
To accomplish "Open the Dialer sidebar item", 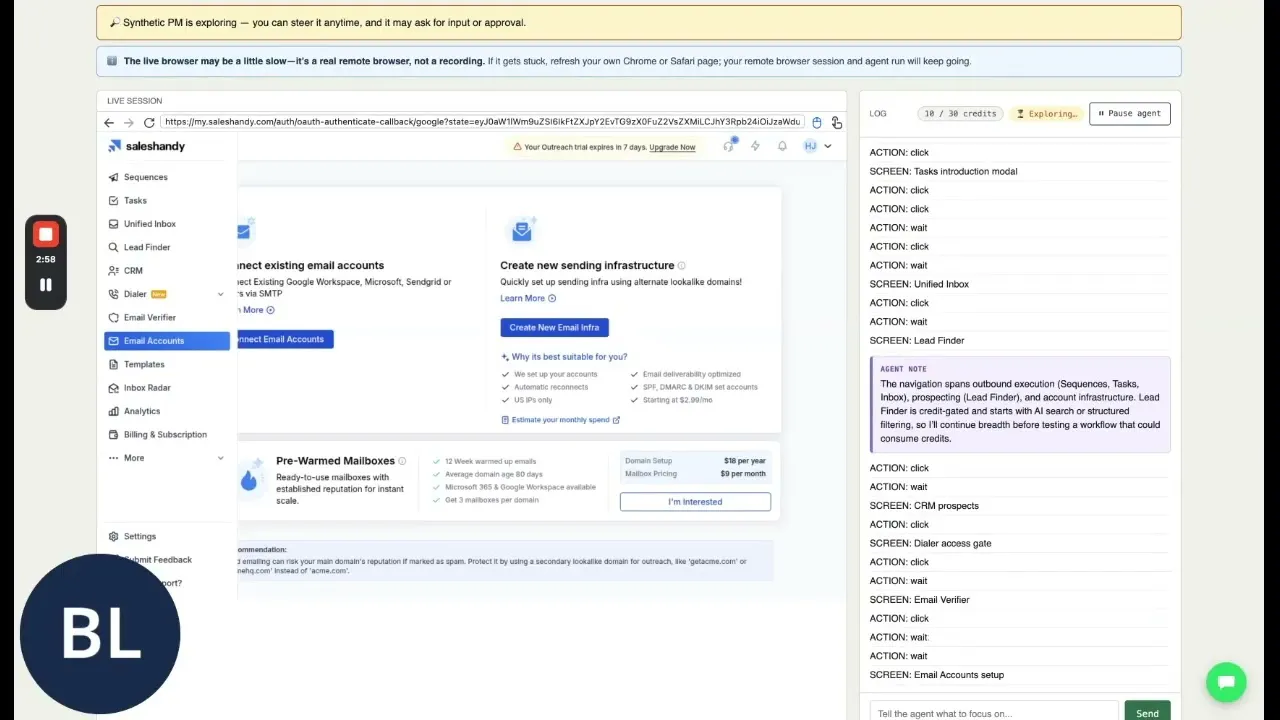I will (x=135, y=294).
